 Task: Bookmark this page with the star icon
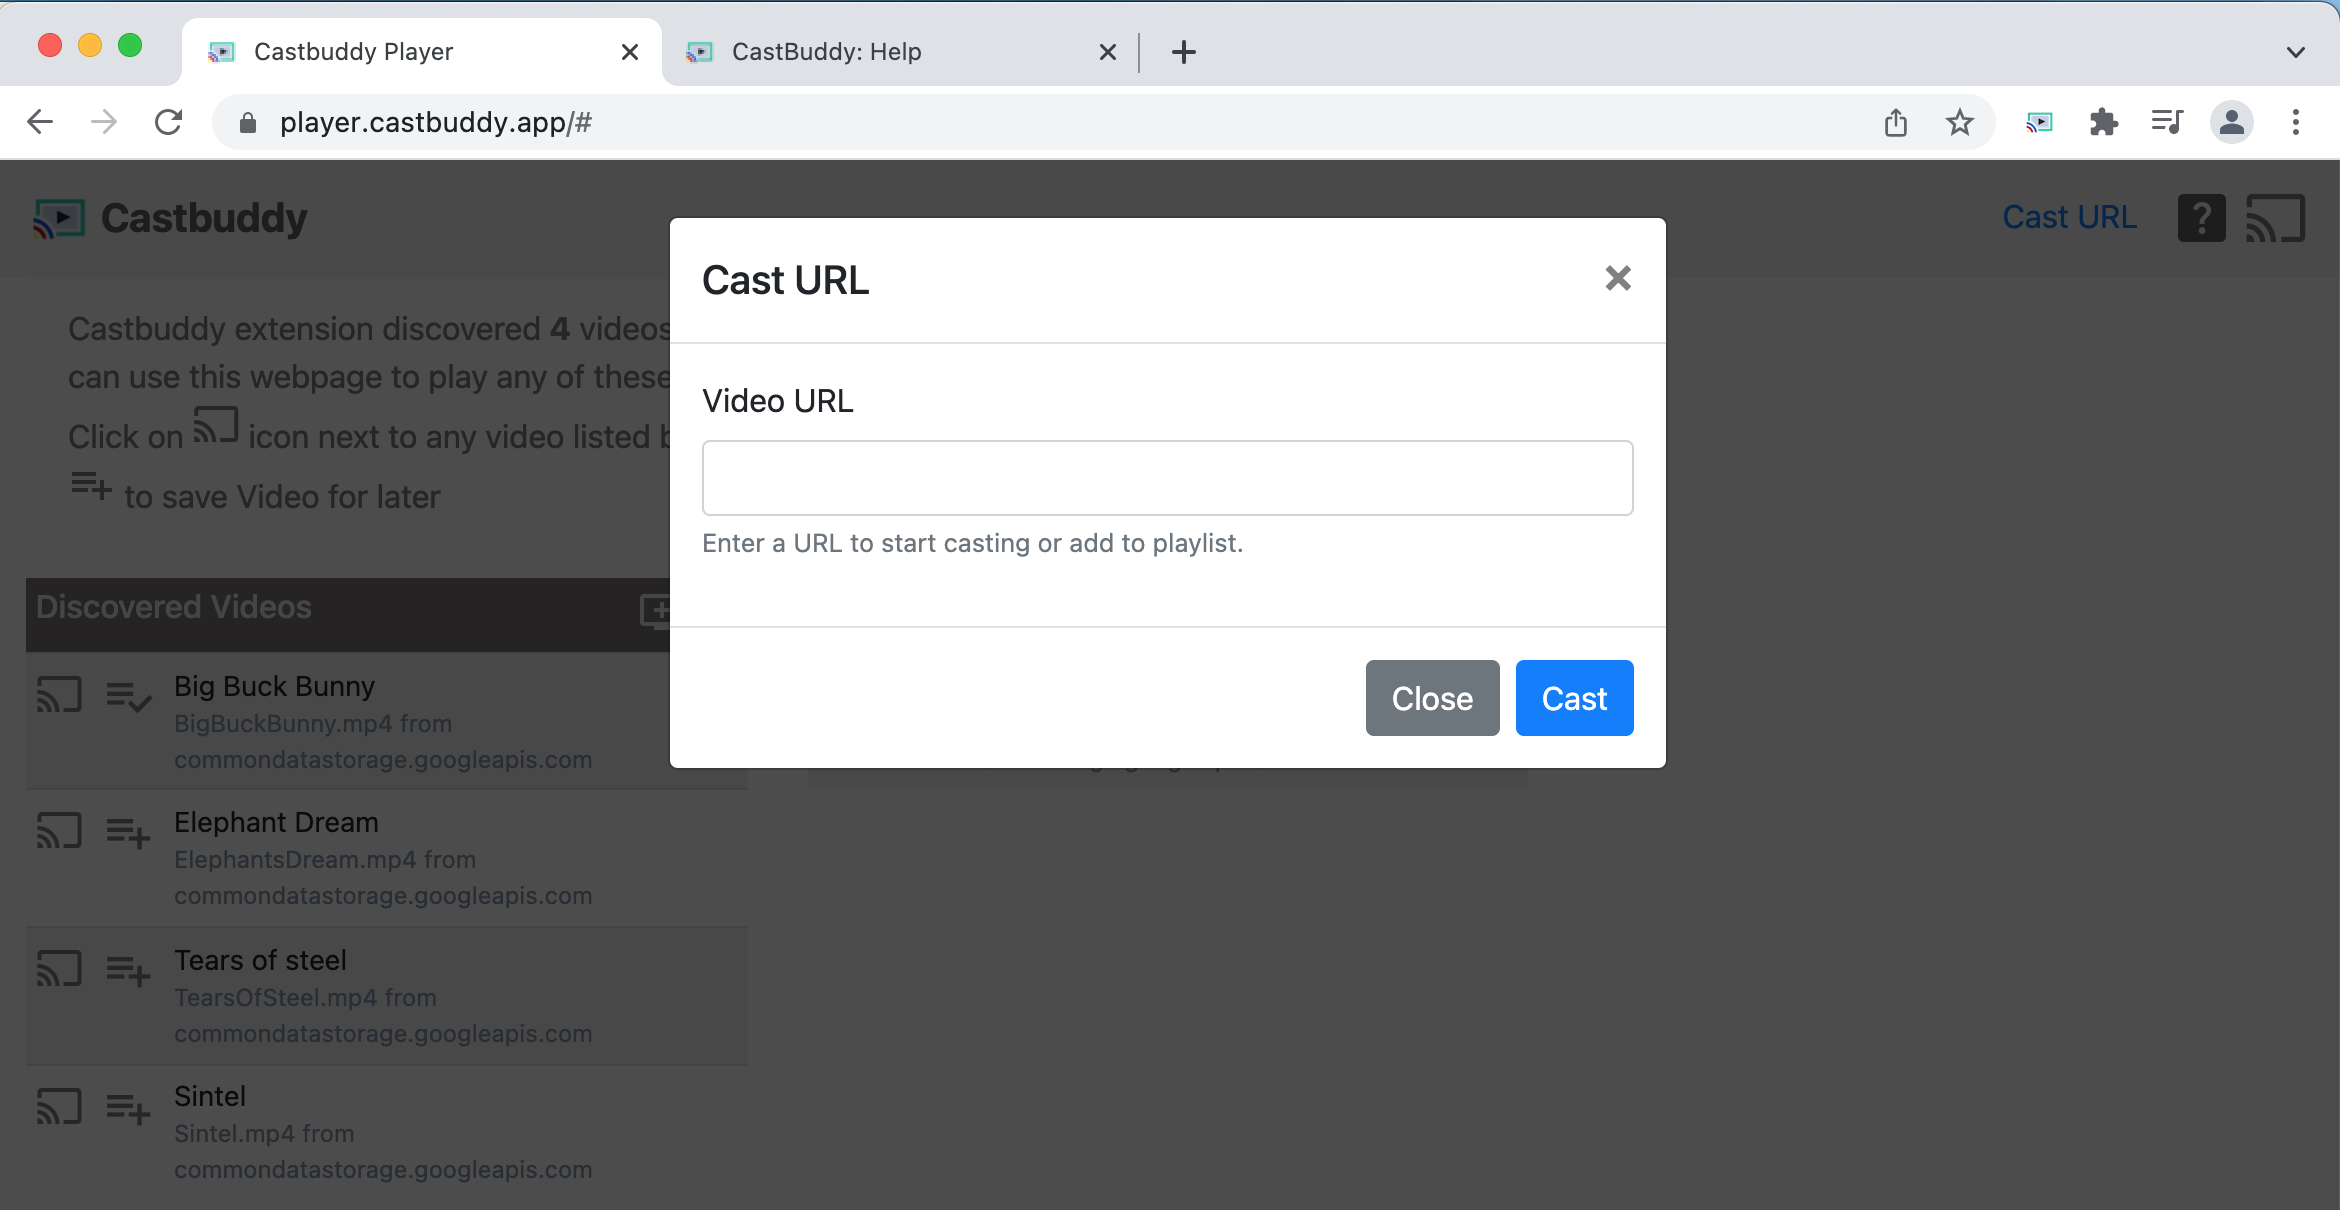click(x=1959, y=122)
